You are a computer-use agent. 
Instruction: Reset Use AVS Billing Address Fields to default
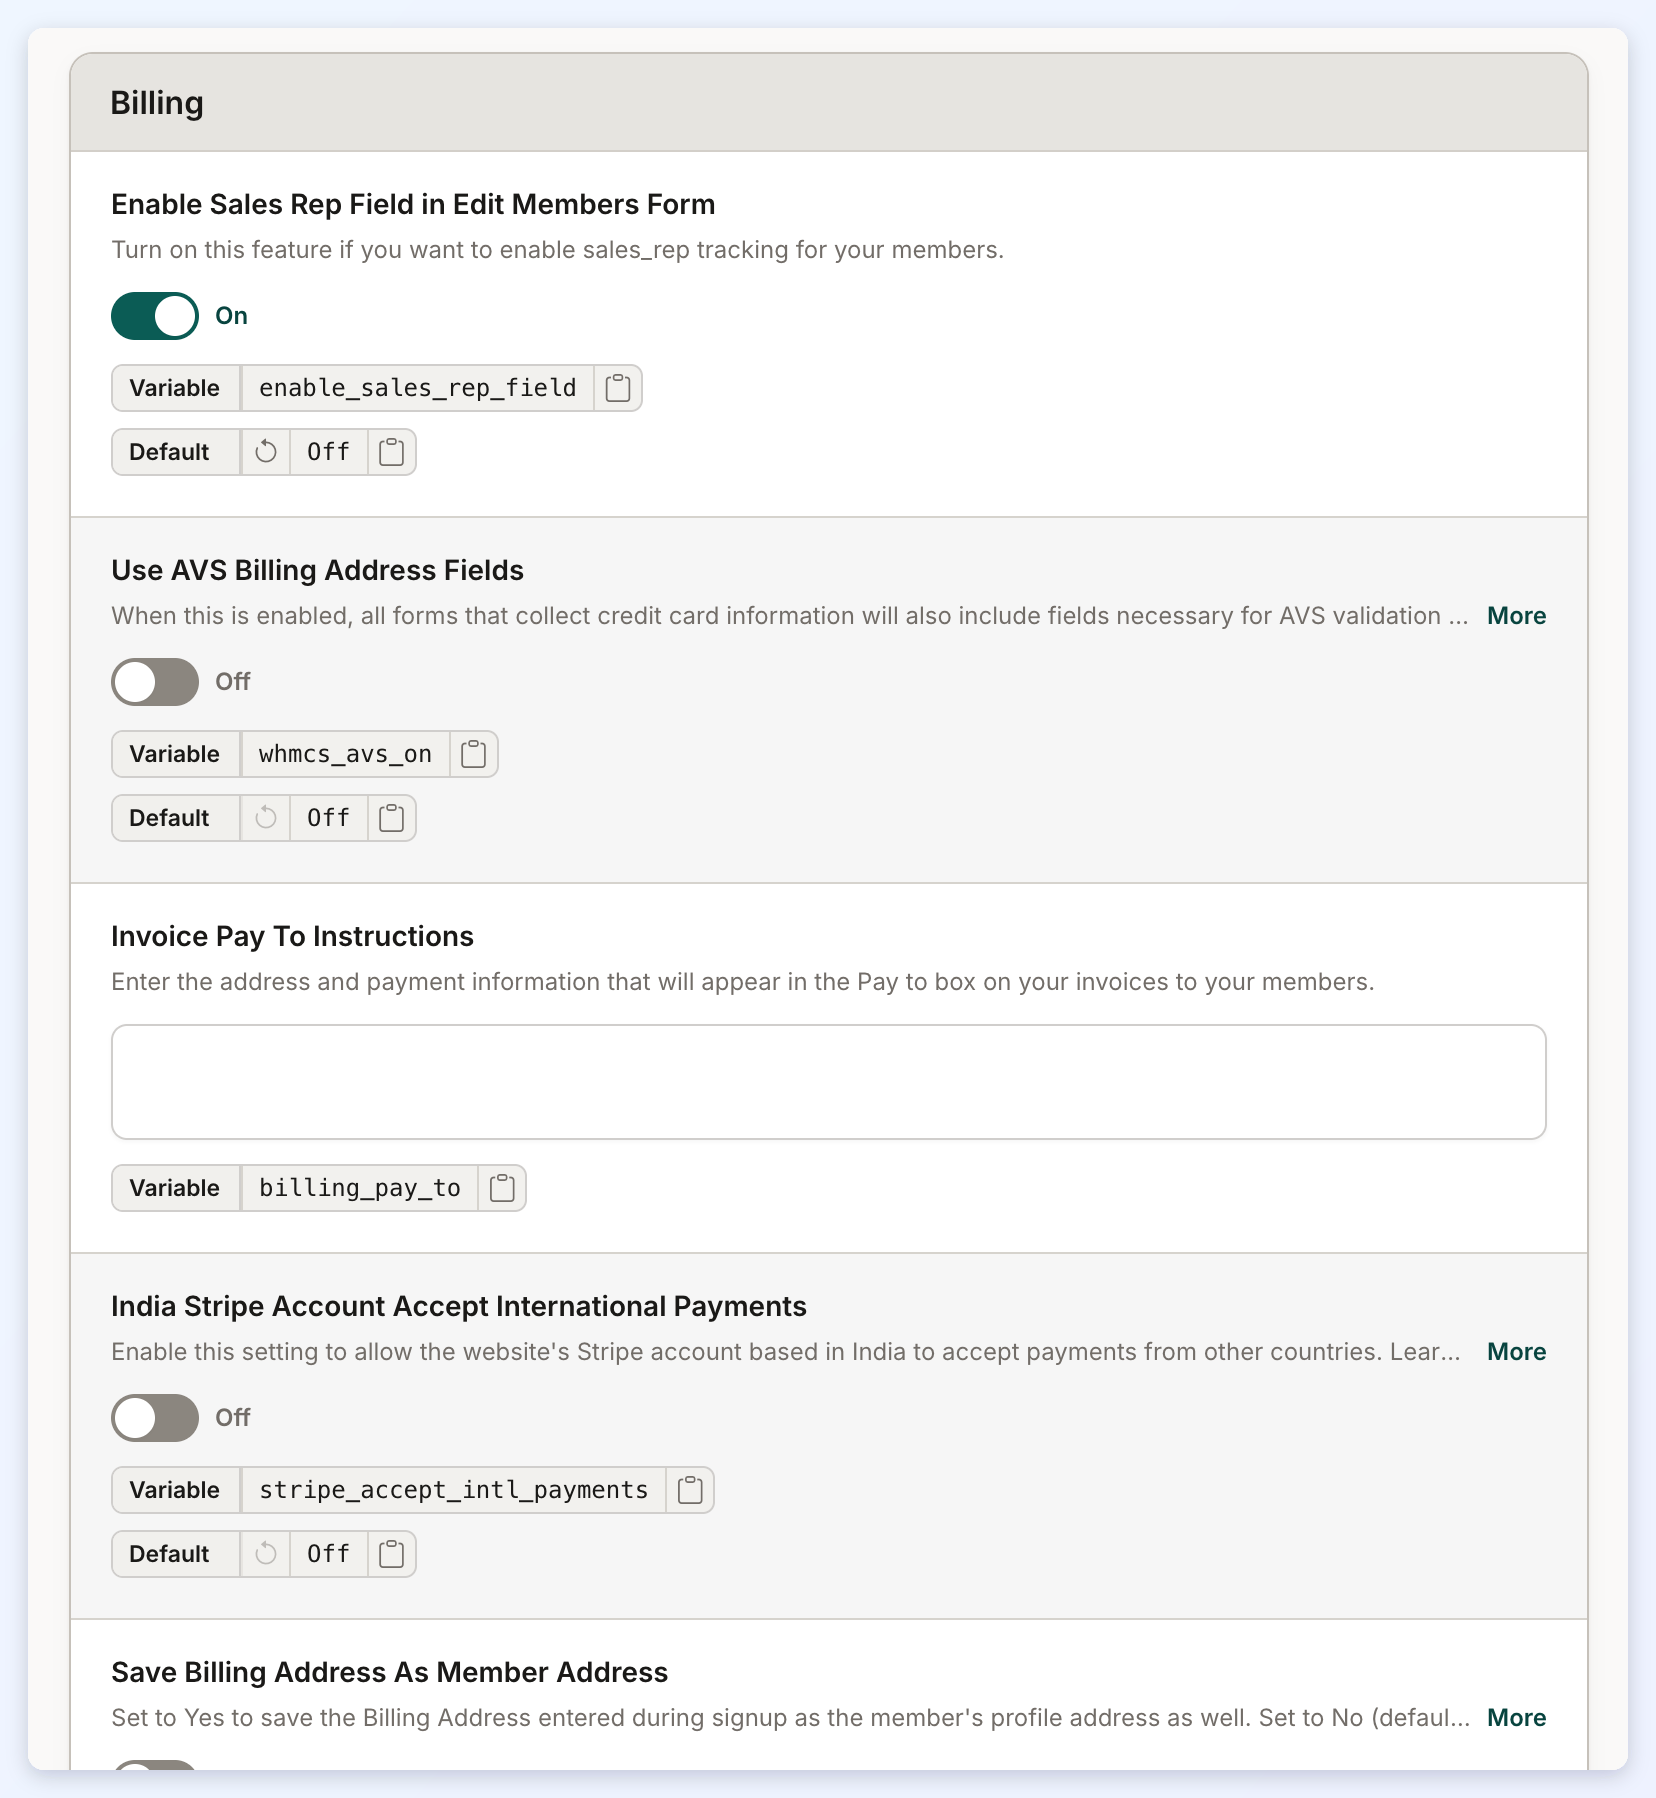tap(266, 818)
